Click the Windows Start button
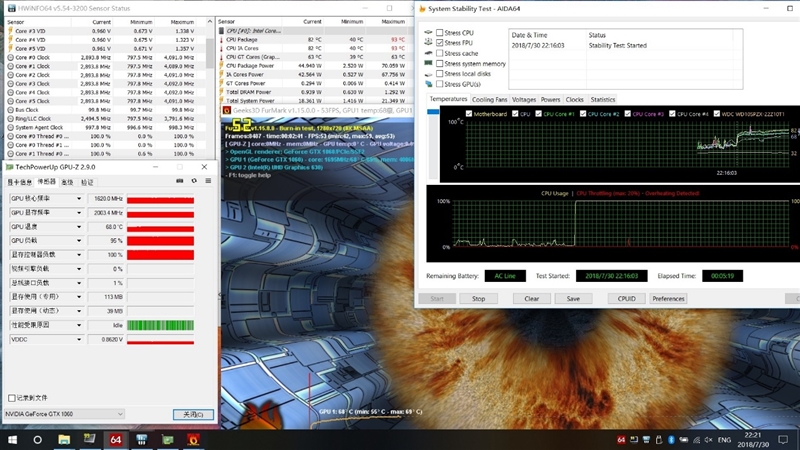This screenshot has width=800, height=450. point(12,439)
